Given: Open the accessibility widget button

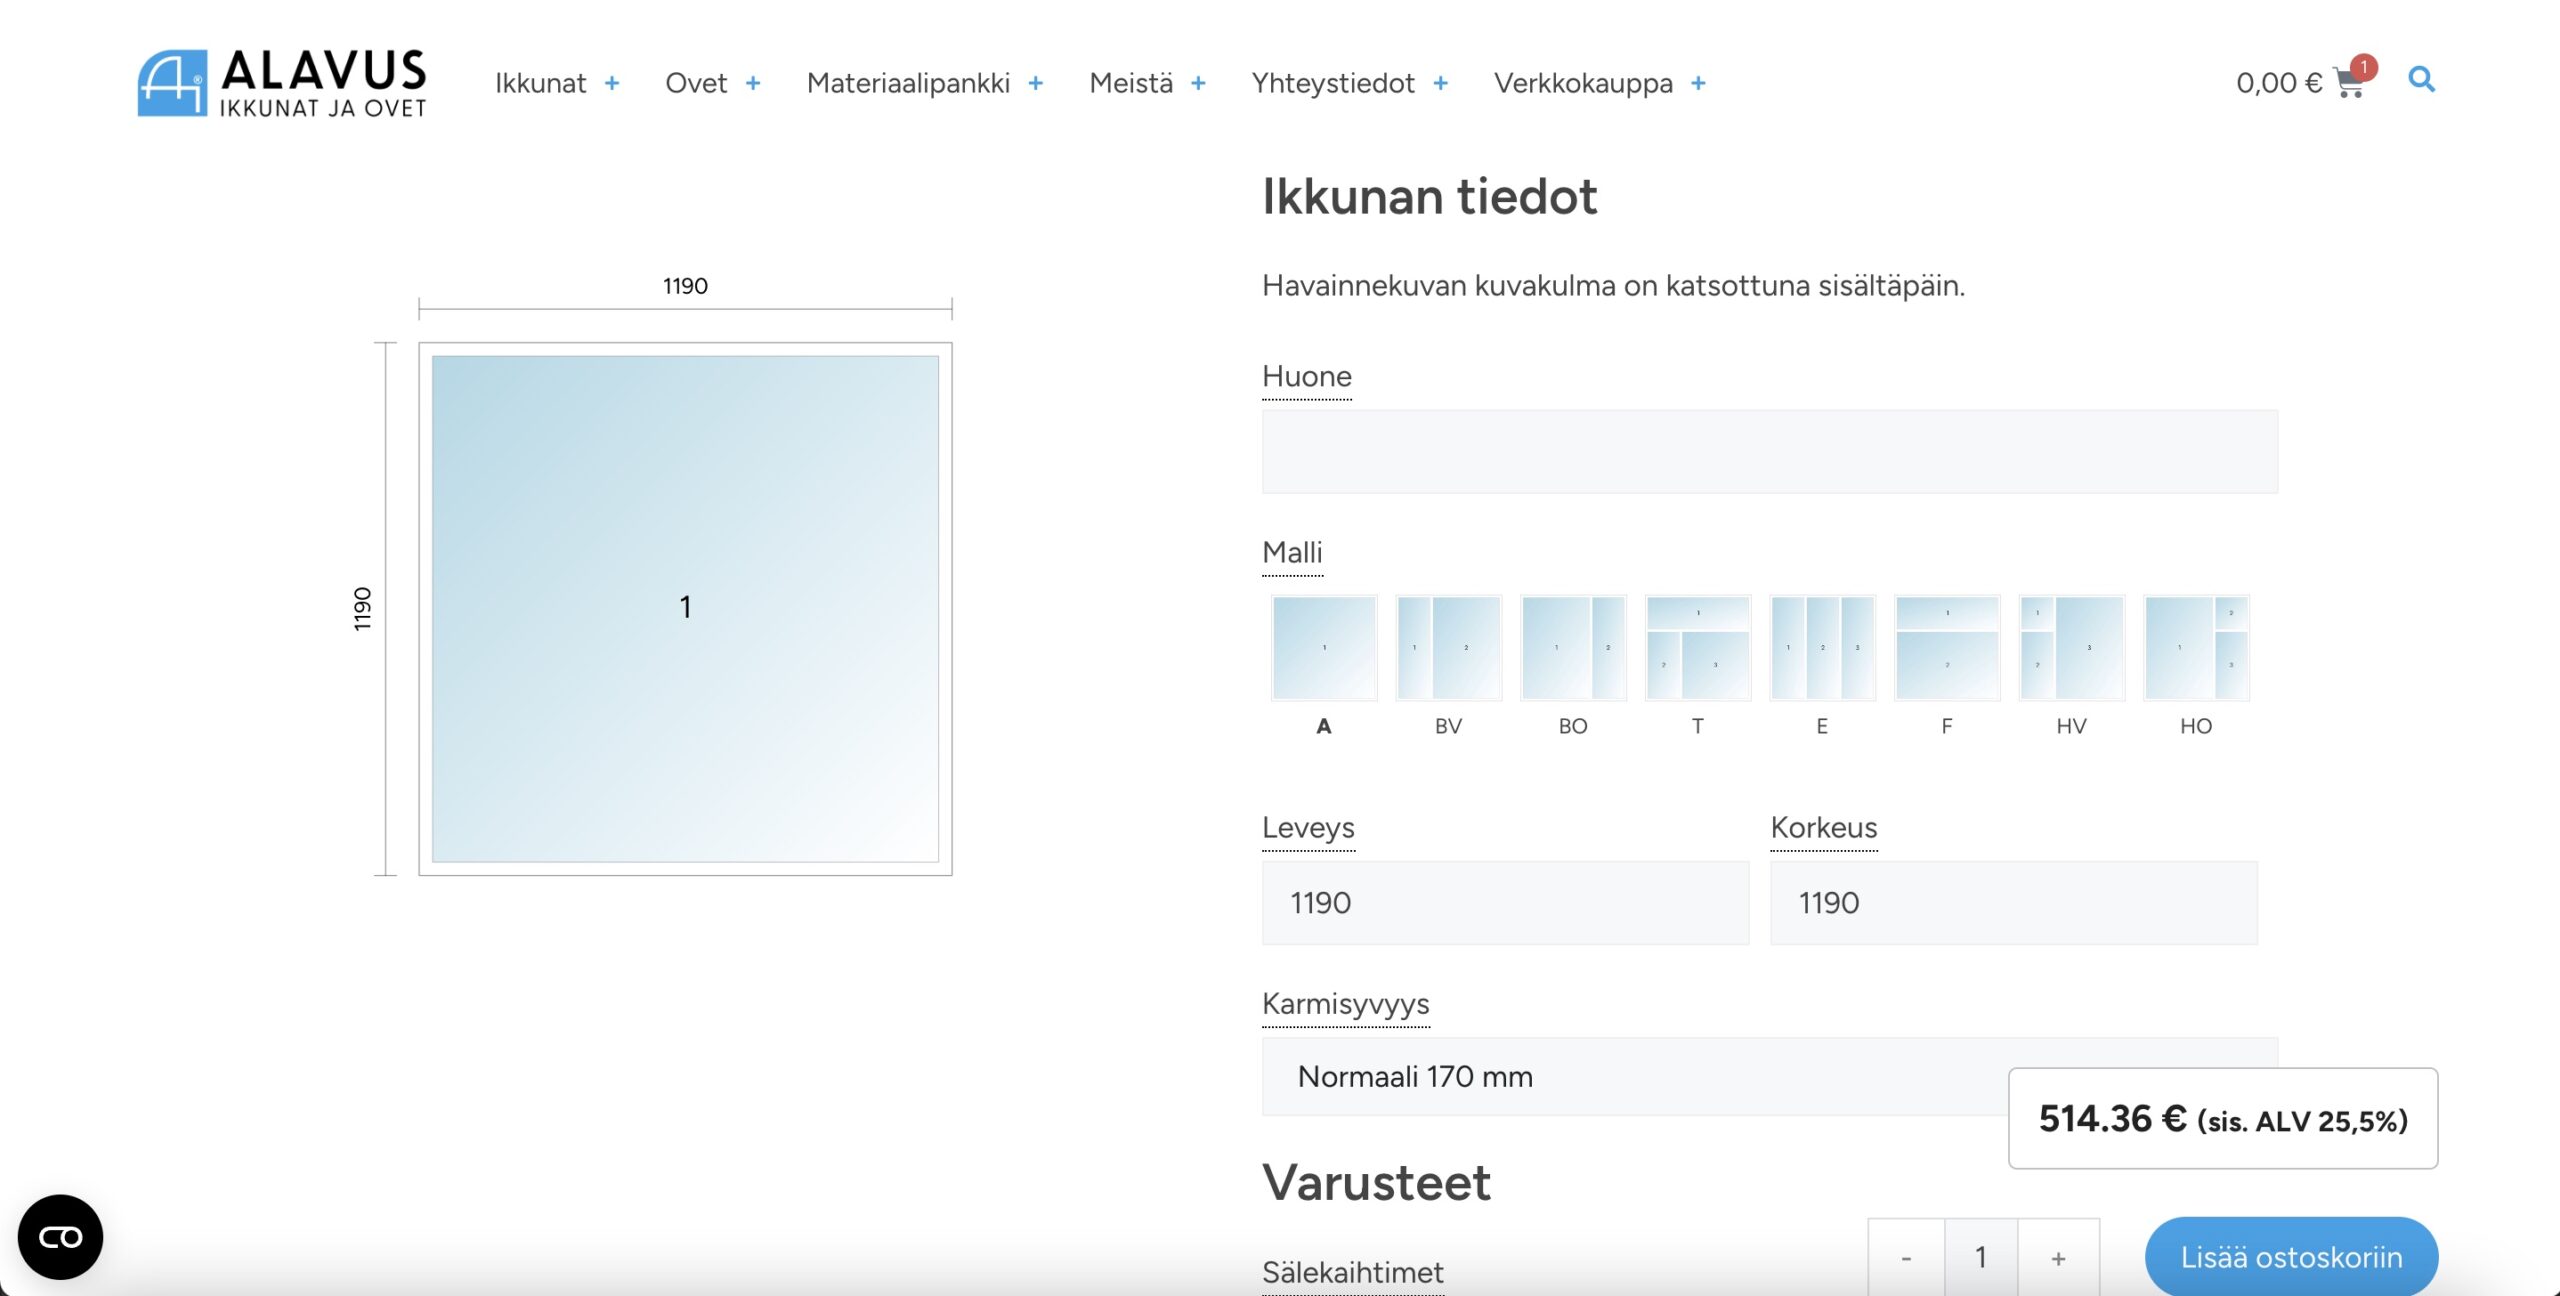Looking at the screenshot, I should click(x=60, y=1237).
